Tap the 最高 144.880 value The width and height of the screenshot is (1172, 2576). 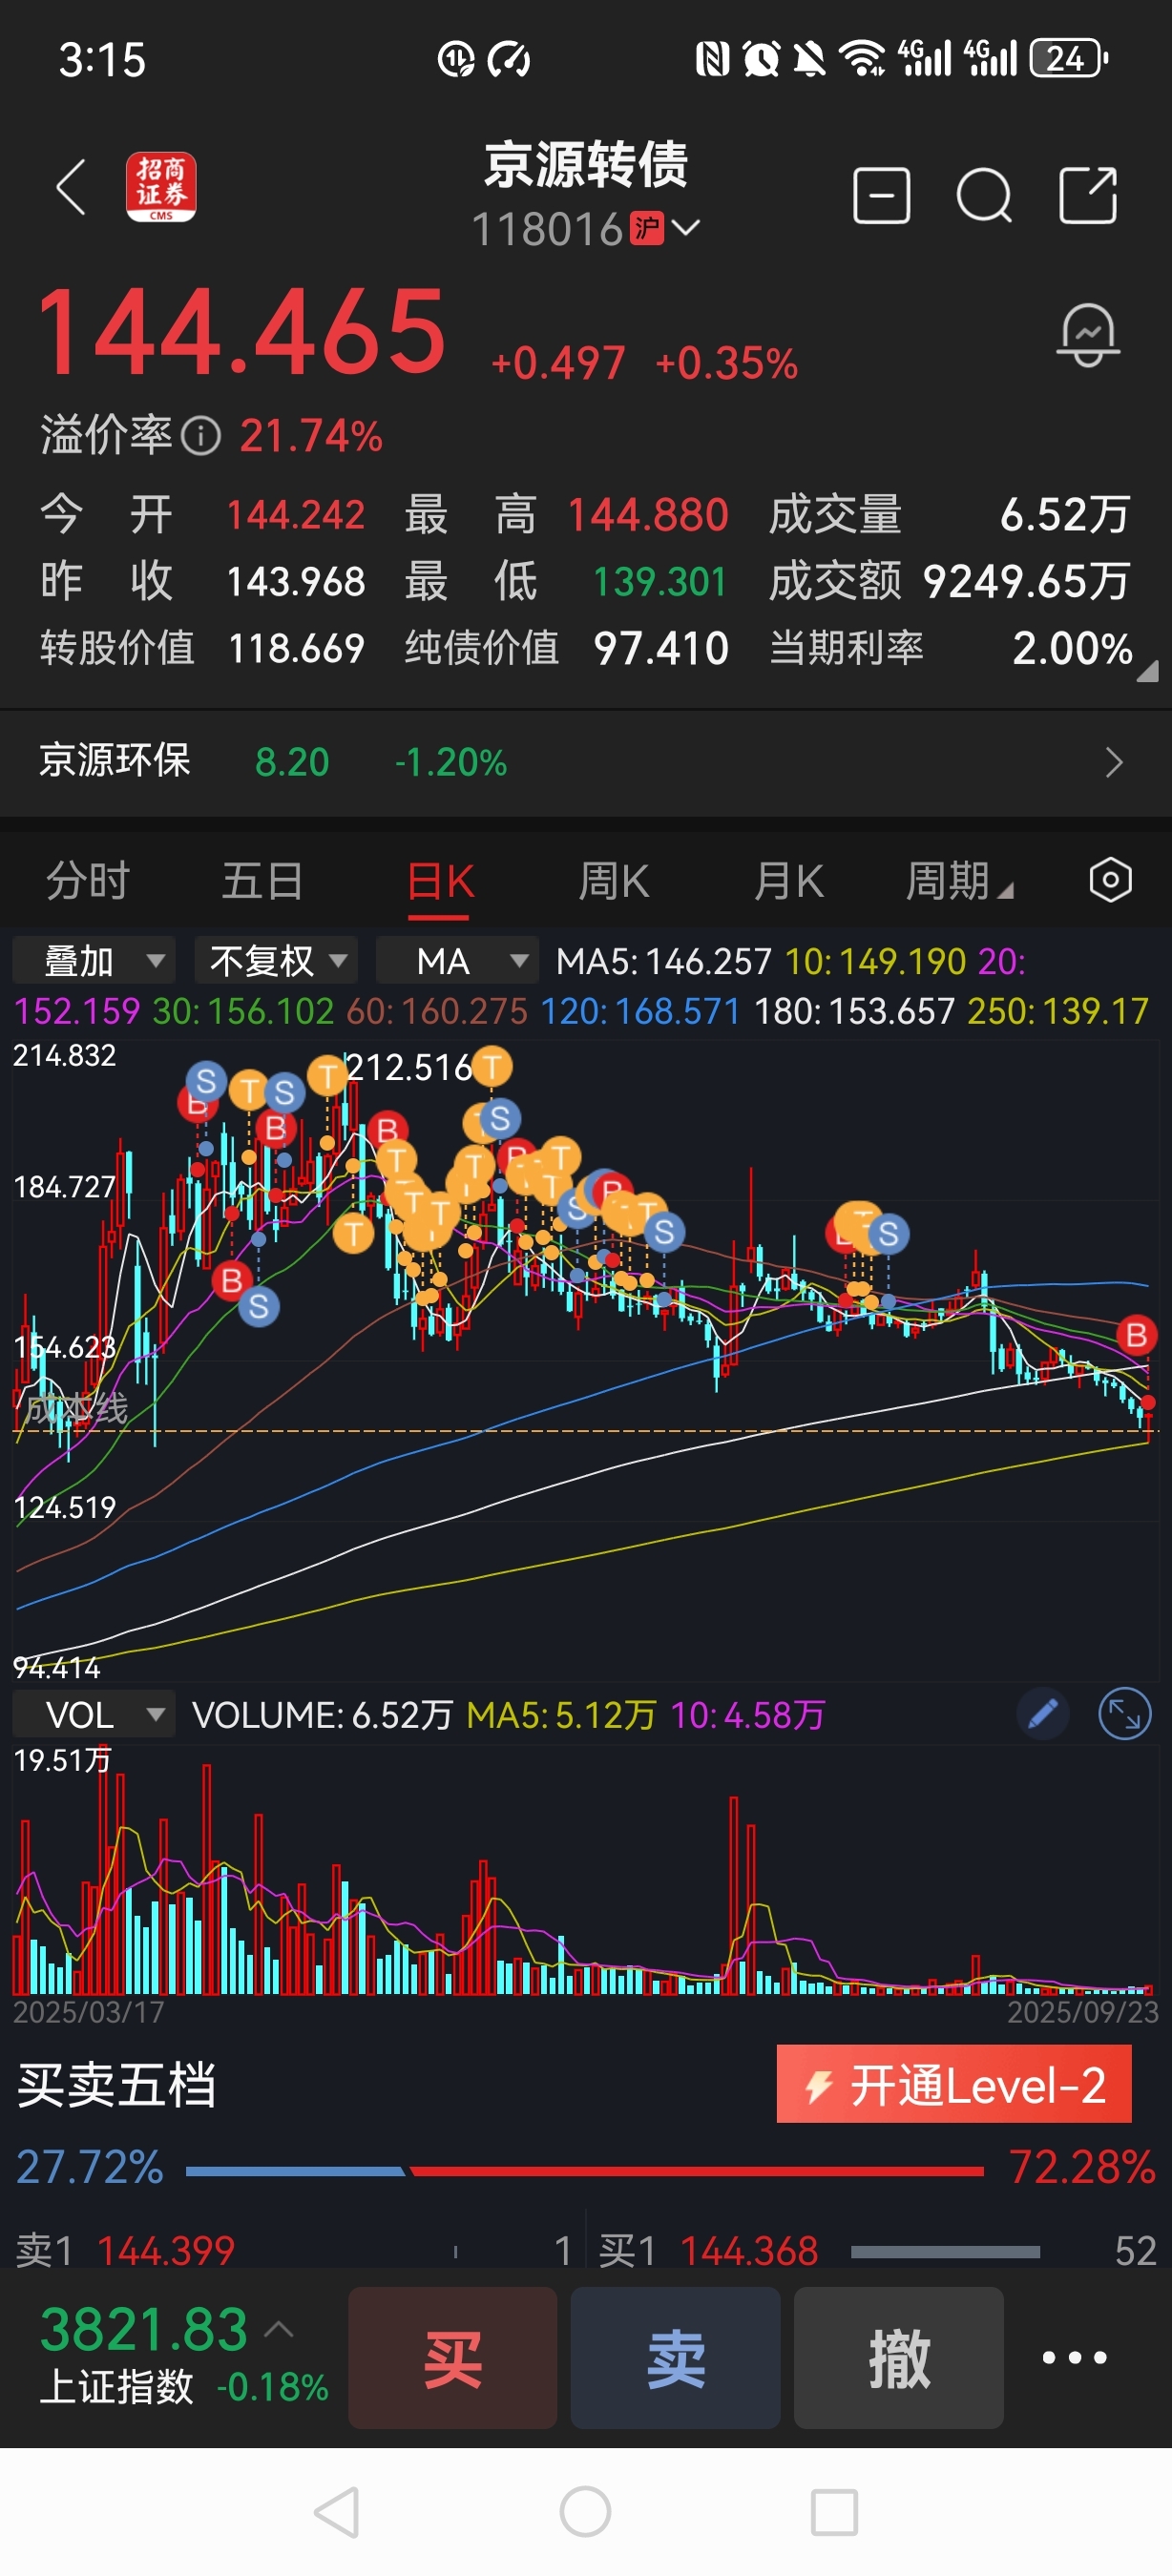coord(648,515)
